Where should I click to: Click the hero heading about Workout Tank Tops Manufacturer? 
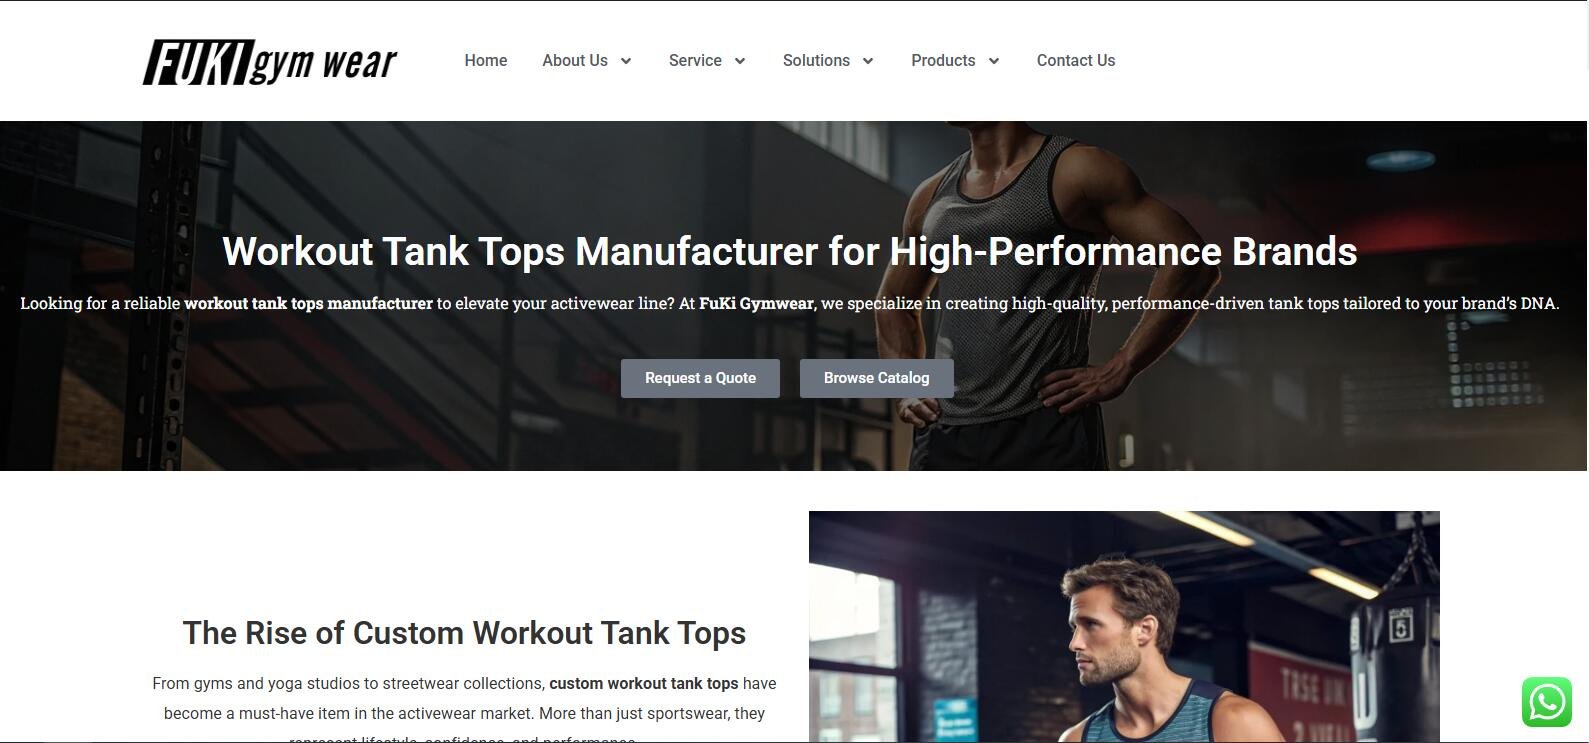pyautogui.click(x=790, y=251)
